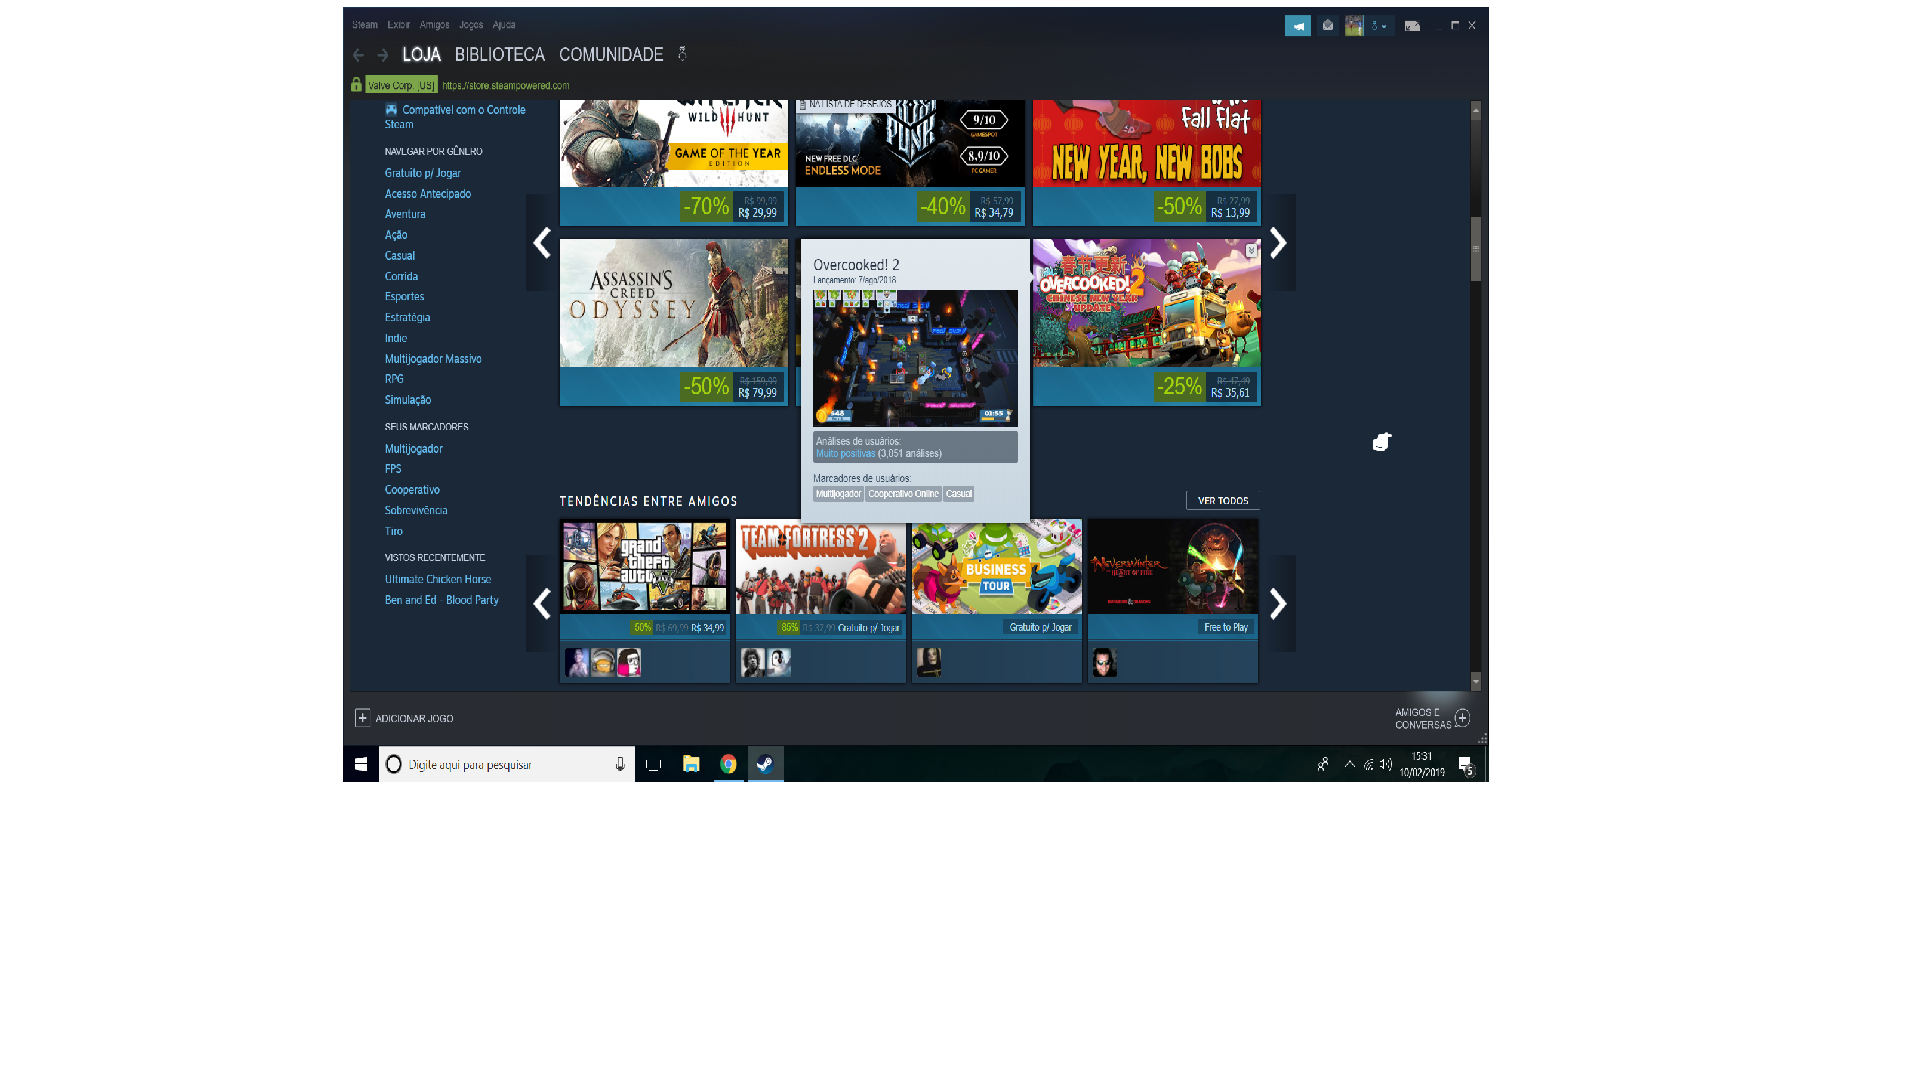Click the padlock security icon
Screen dimensions: 1920x1080
tap(356, 85)
